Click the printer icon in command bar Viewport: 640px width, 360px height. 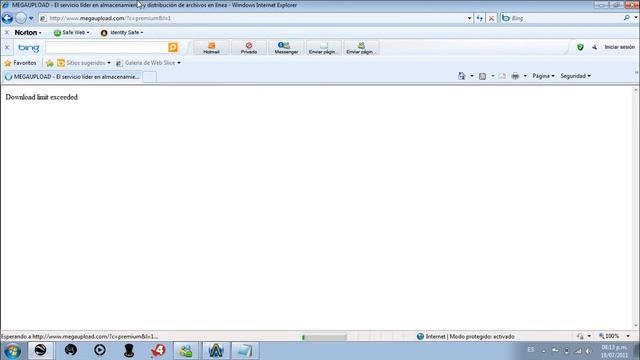point(515,76)
